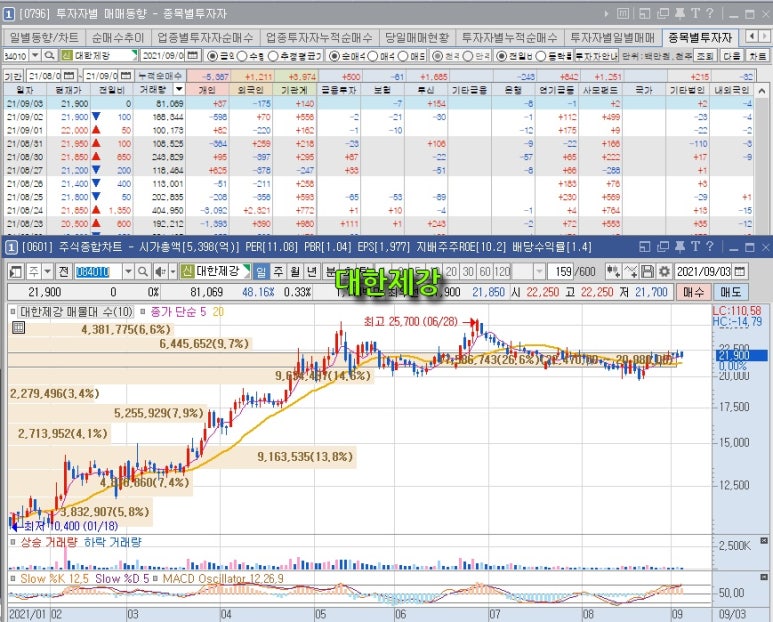Viewport: 773px width, 622px height.
Task: Select 일 daily period button in chart
Action: (x=261, y=271)
